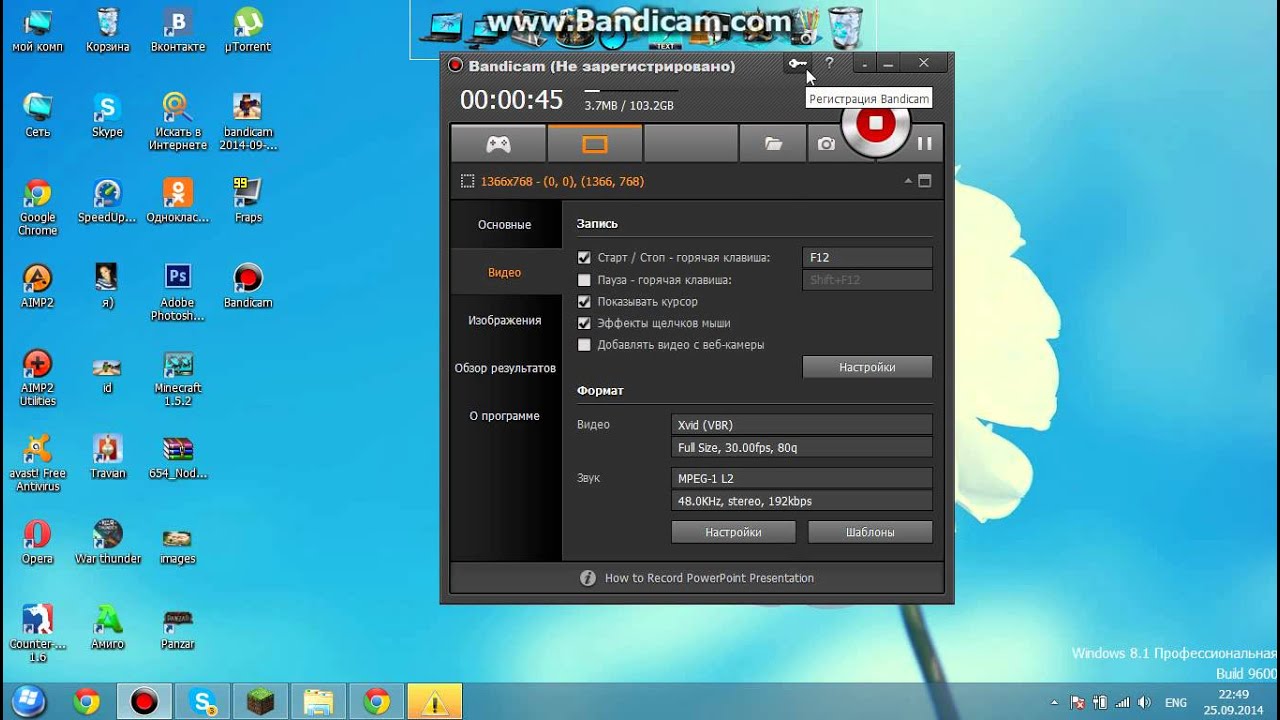Open the Bandicam desktop shortcut
The image size is (1280, 720).
pos(248,285)
